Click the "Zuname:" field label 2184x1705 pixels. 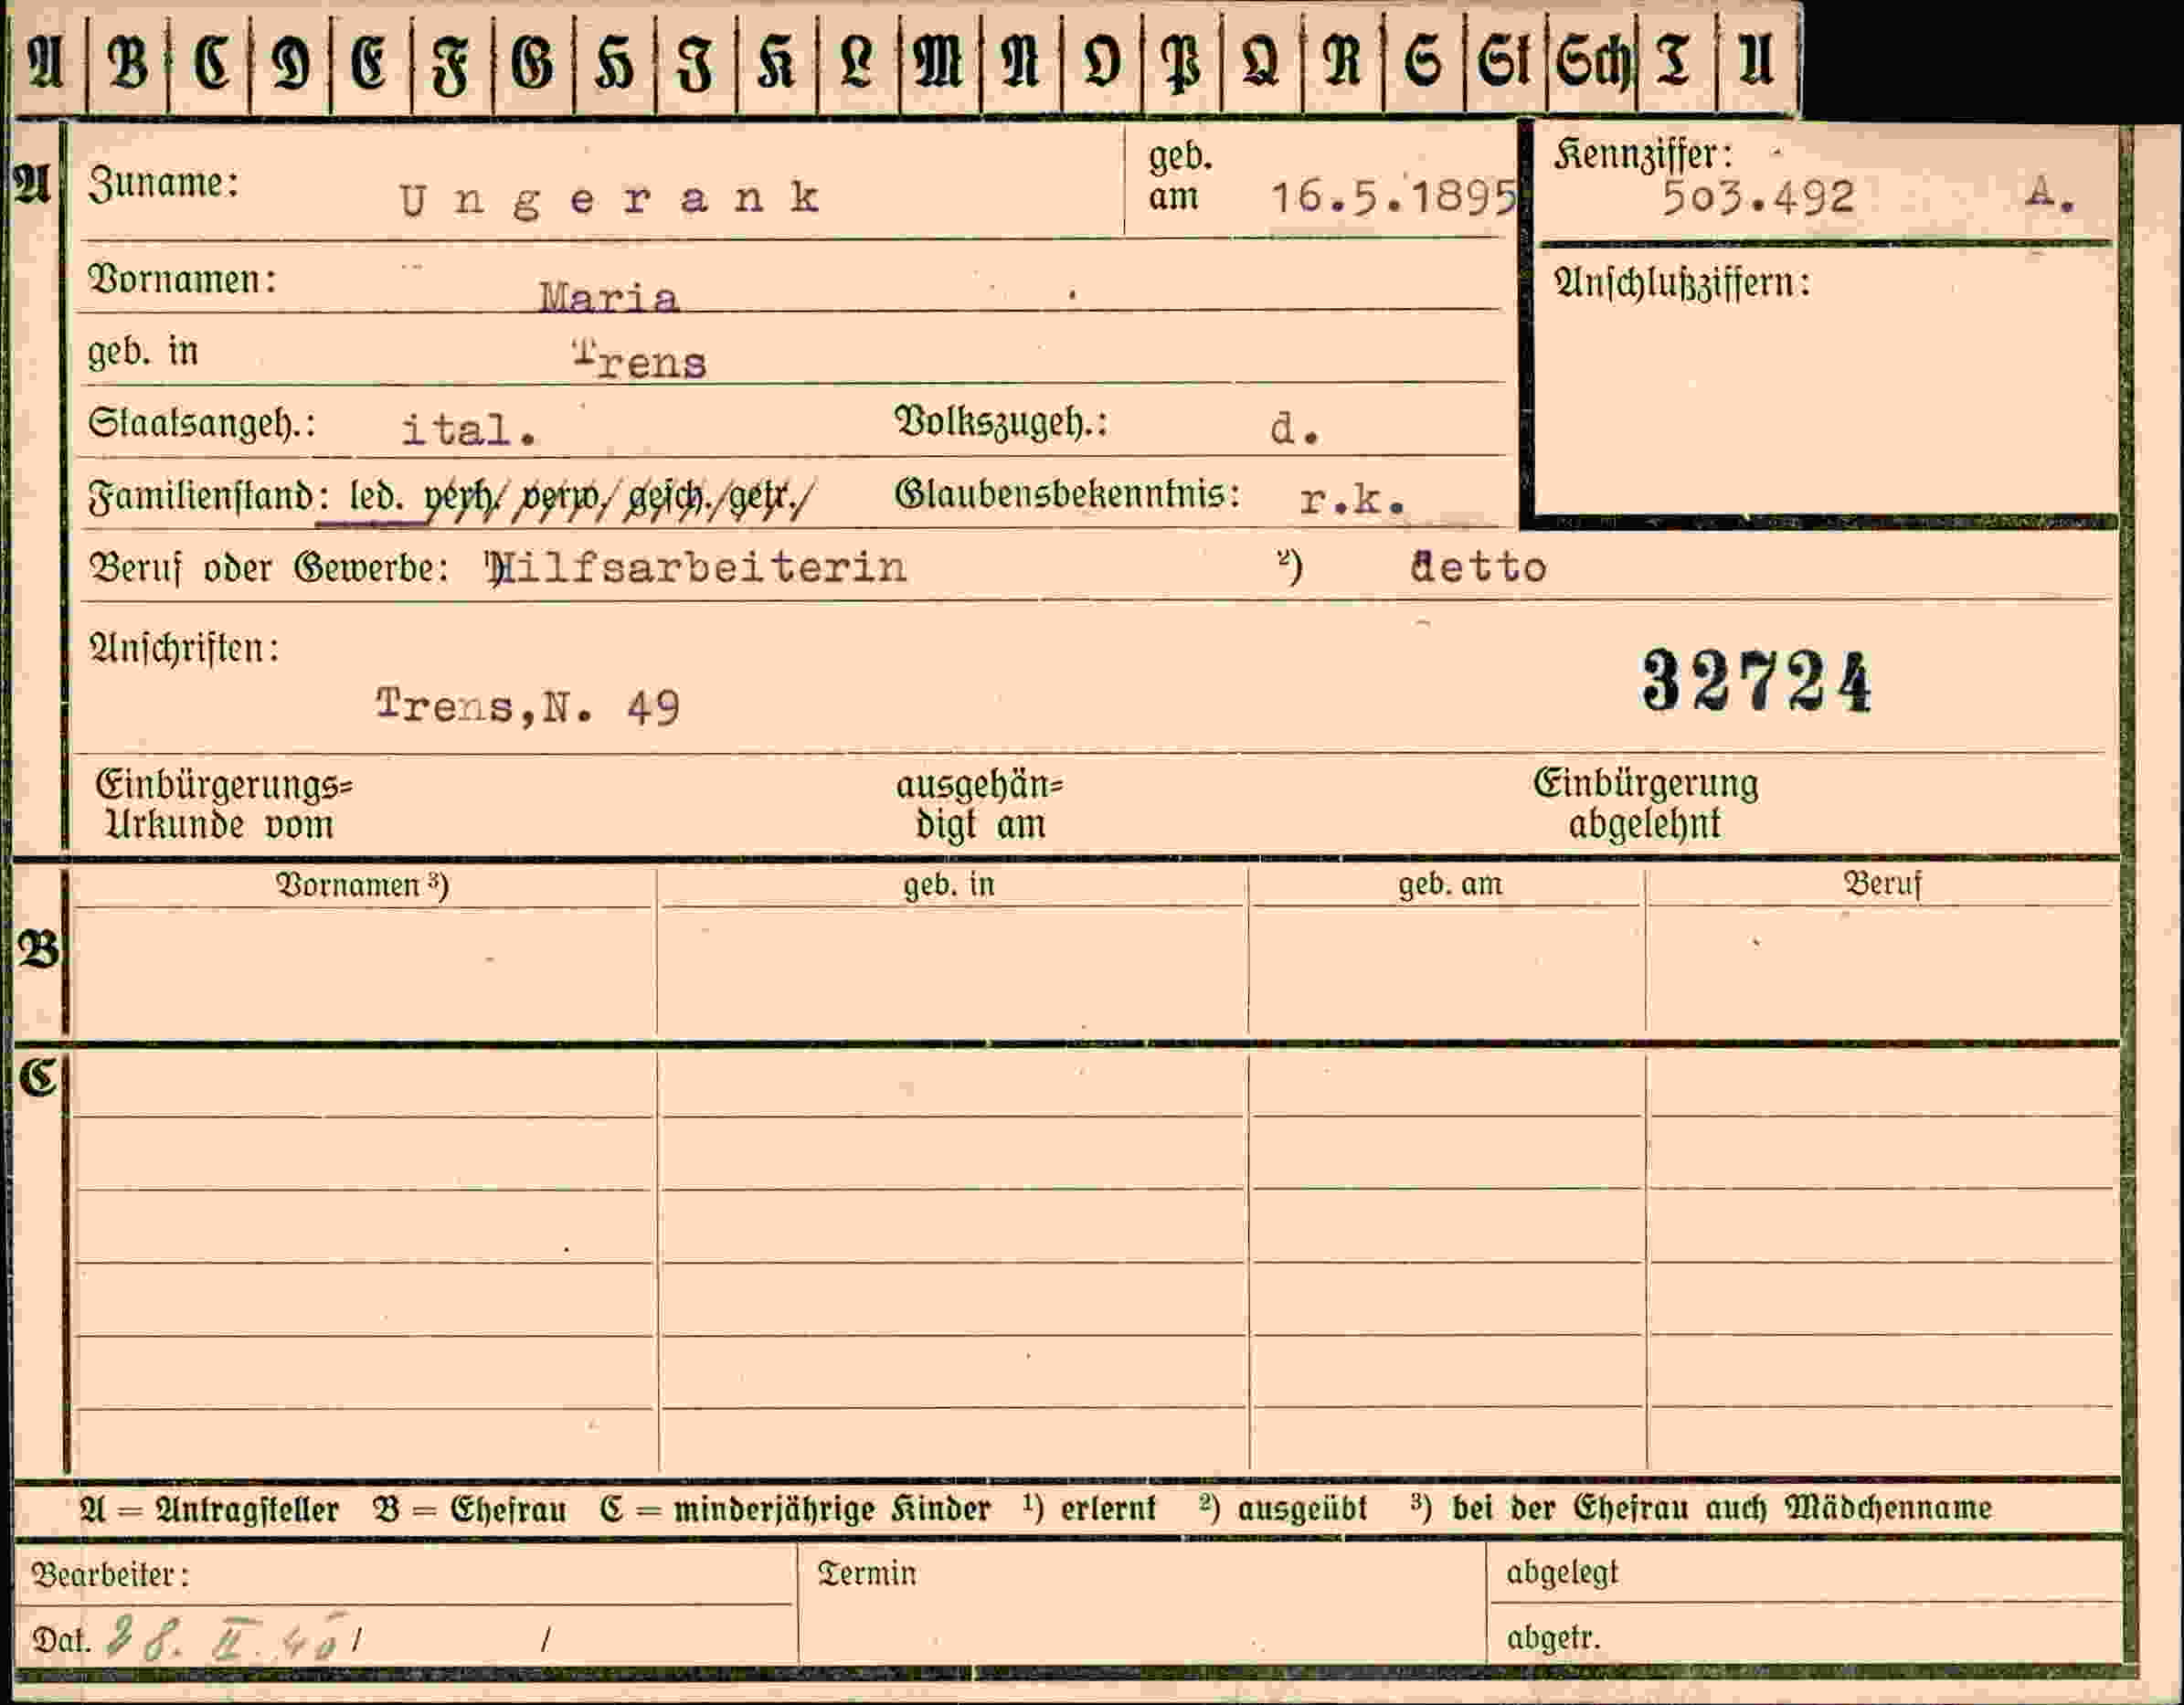(x=164, y=184)
